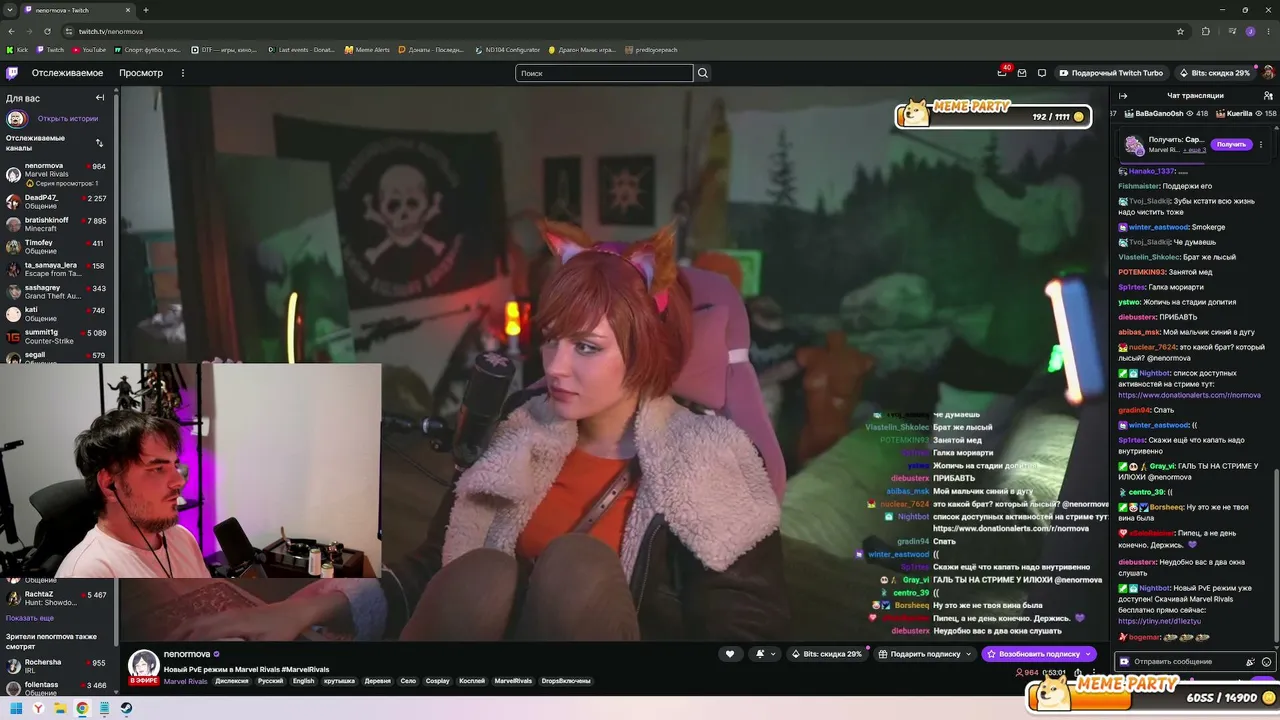Viewport: 1280px width, 720px height.
Task: Open the Prime loot crown with badge 40
Action: (x=1002, y=72)
